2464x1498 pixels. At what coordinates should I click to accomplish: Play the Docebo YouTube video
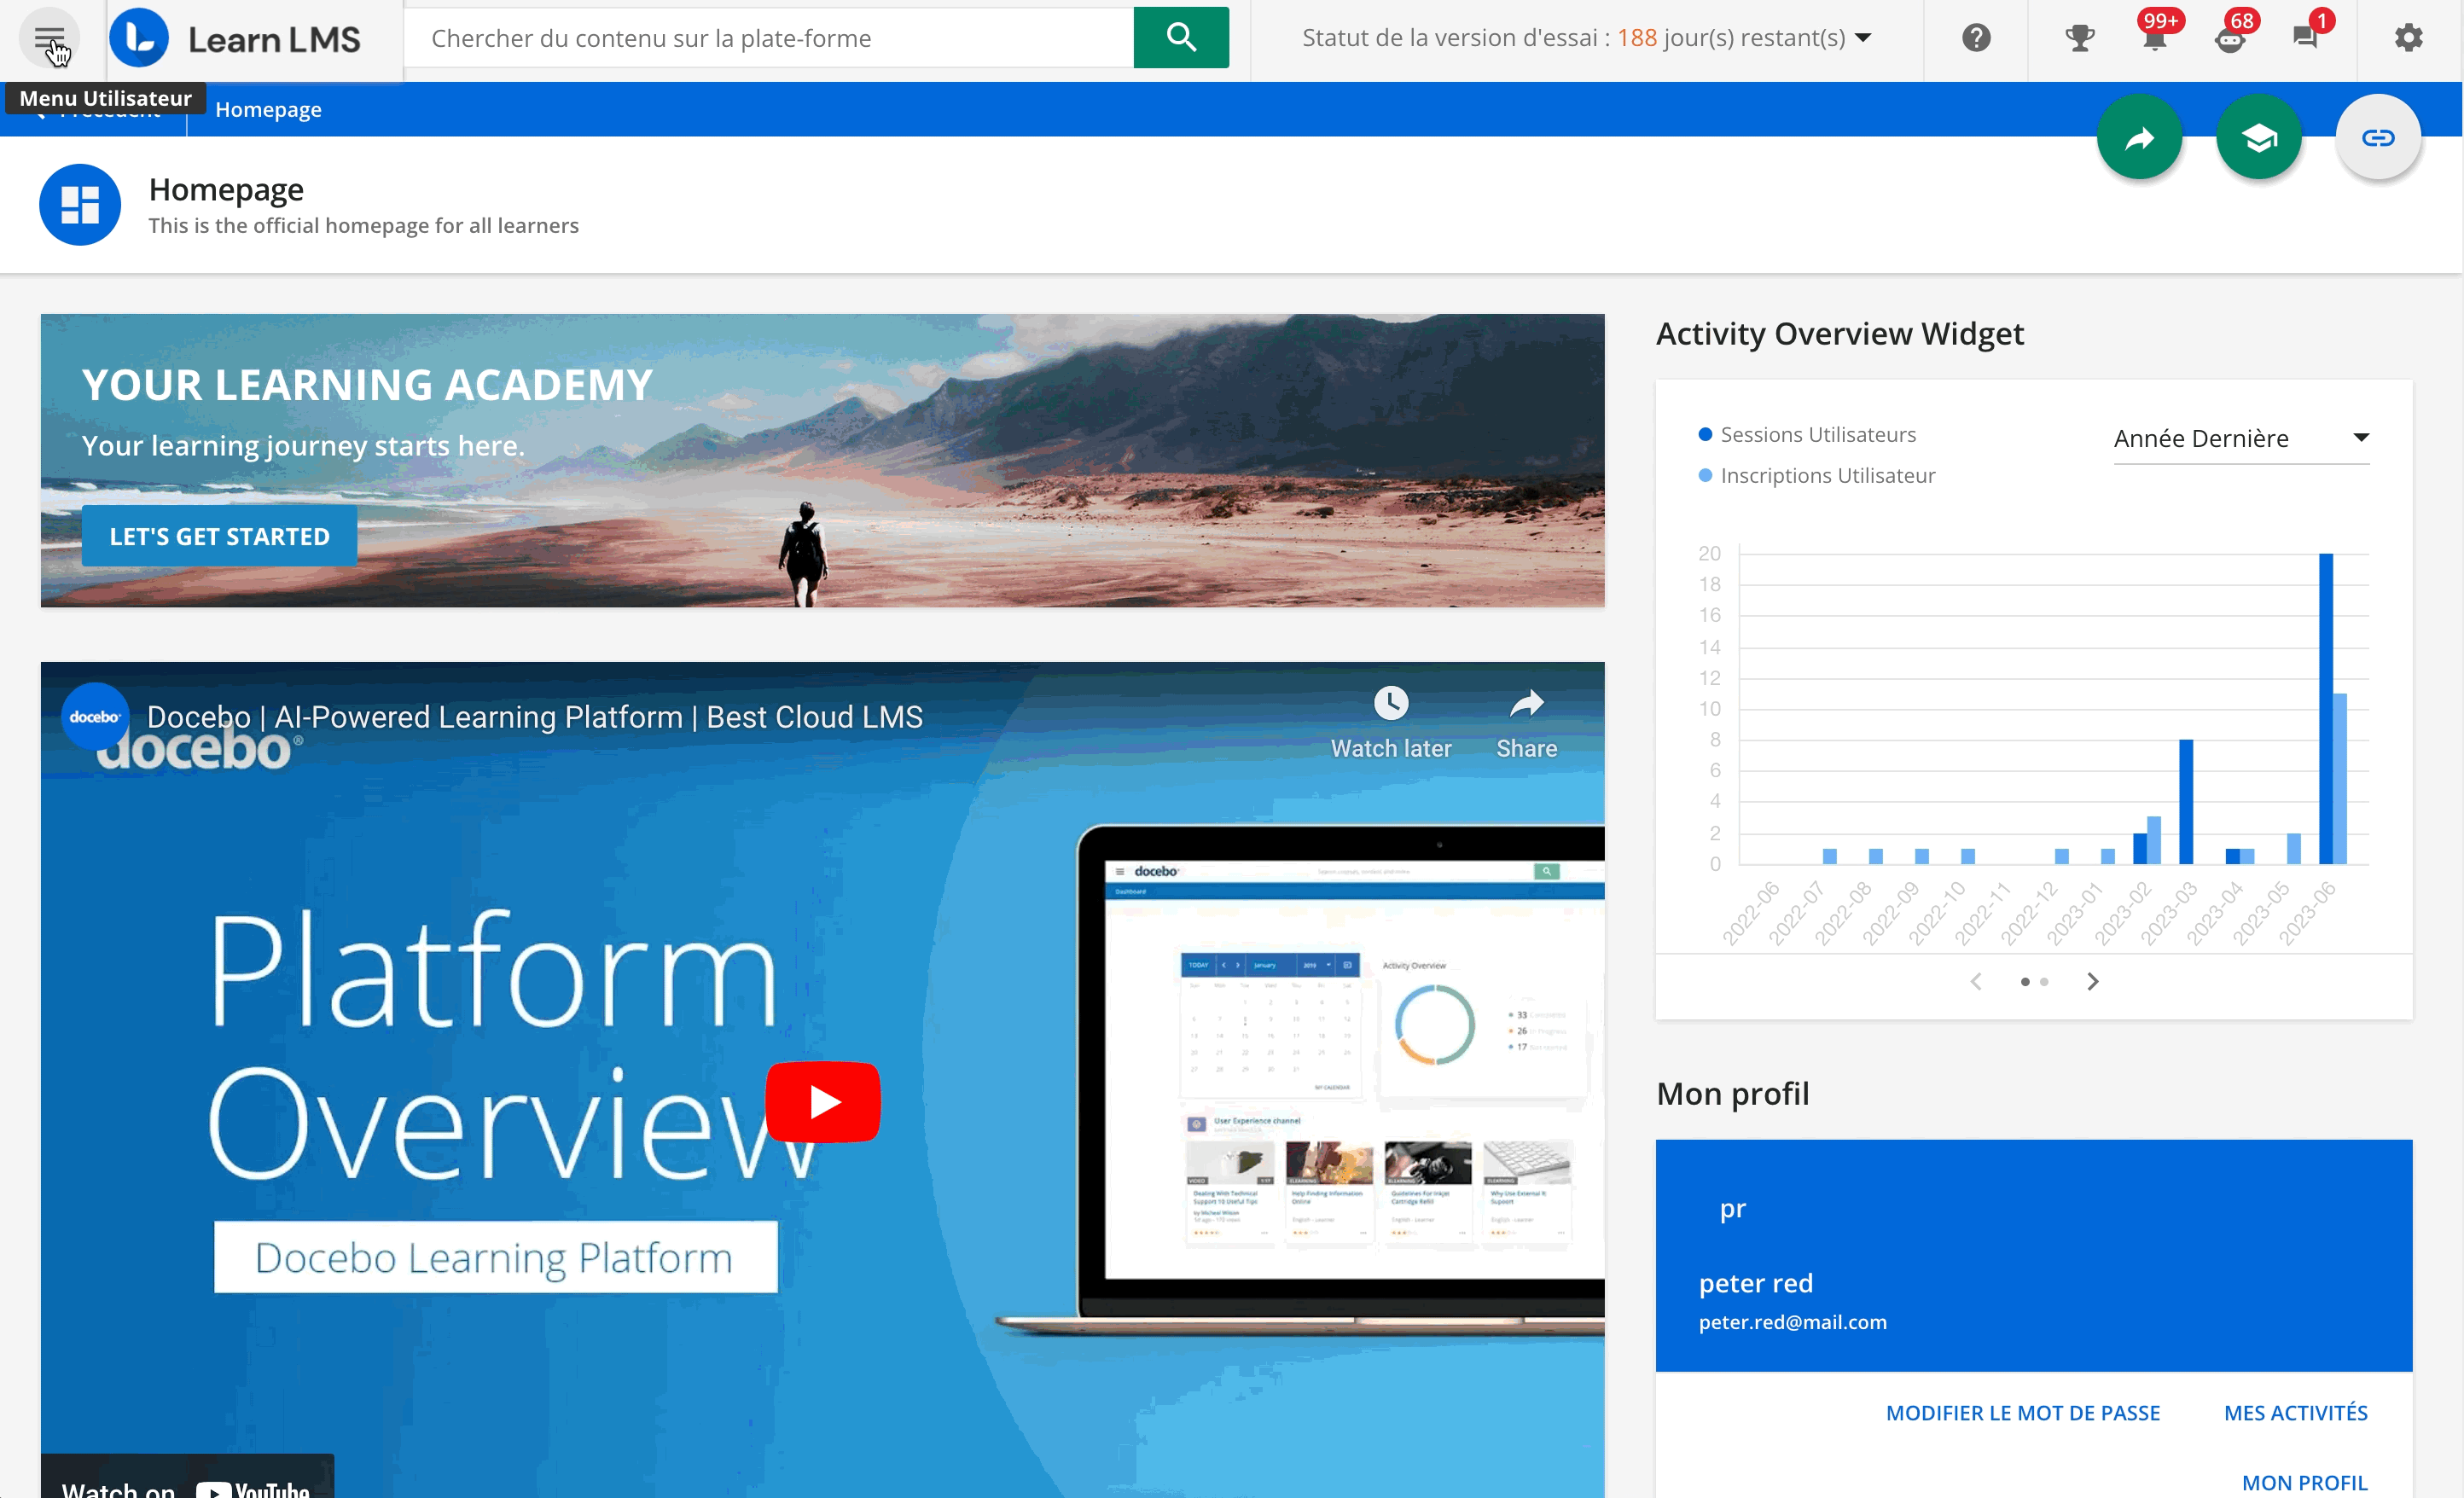(x=822, y=1102)
